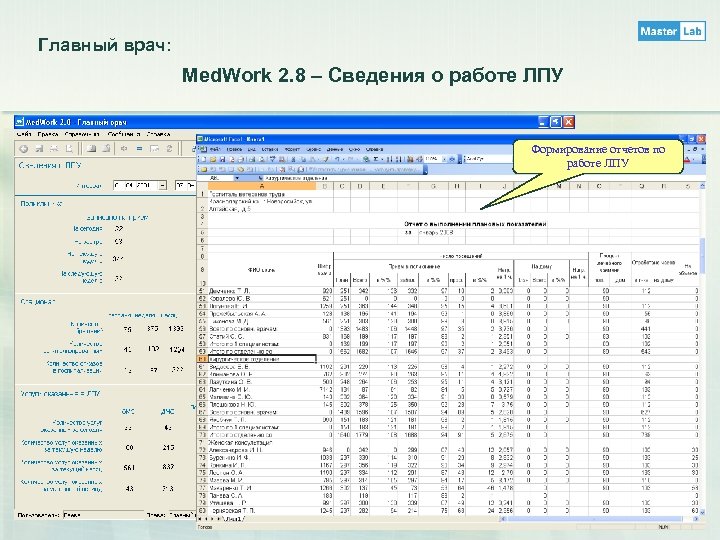Viewport: 720px width, 540px height.
Task: Click the save diskette icon in MedWork toolbar
Action: [x=39, y=148]
